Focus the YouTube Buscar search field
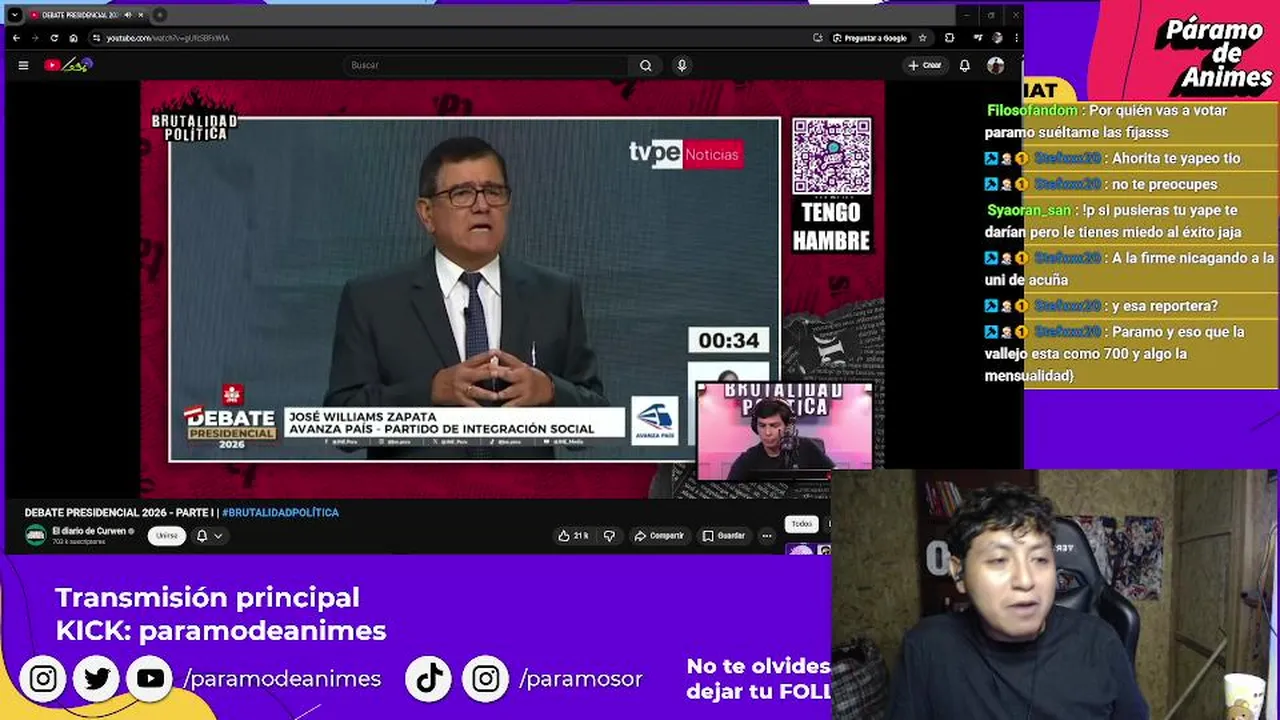1280x720 pixels. tap(488, 65)
